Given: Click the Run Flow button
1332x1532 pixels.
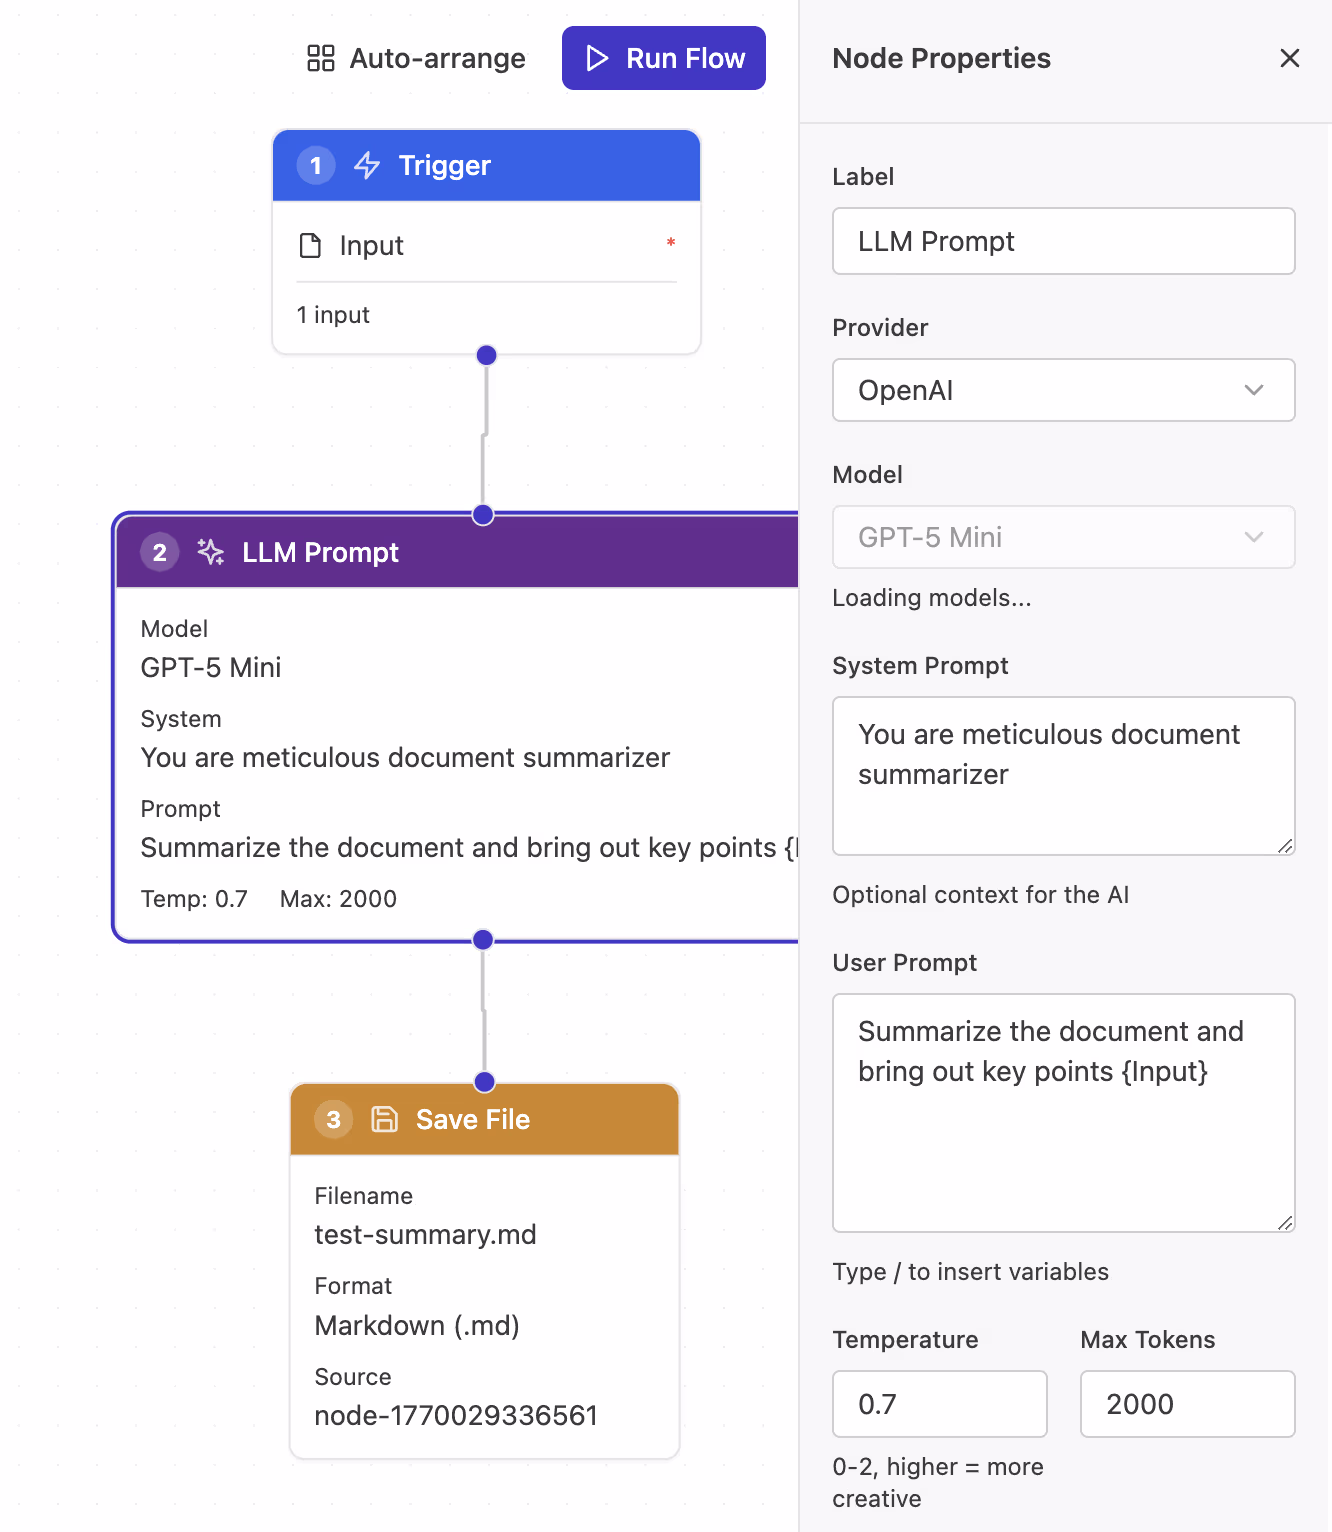Looking at the screenshot, I should click(x=664, y=58).
